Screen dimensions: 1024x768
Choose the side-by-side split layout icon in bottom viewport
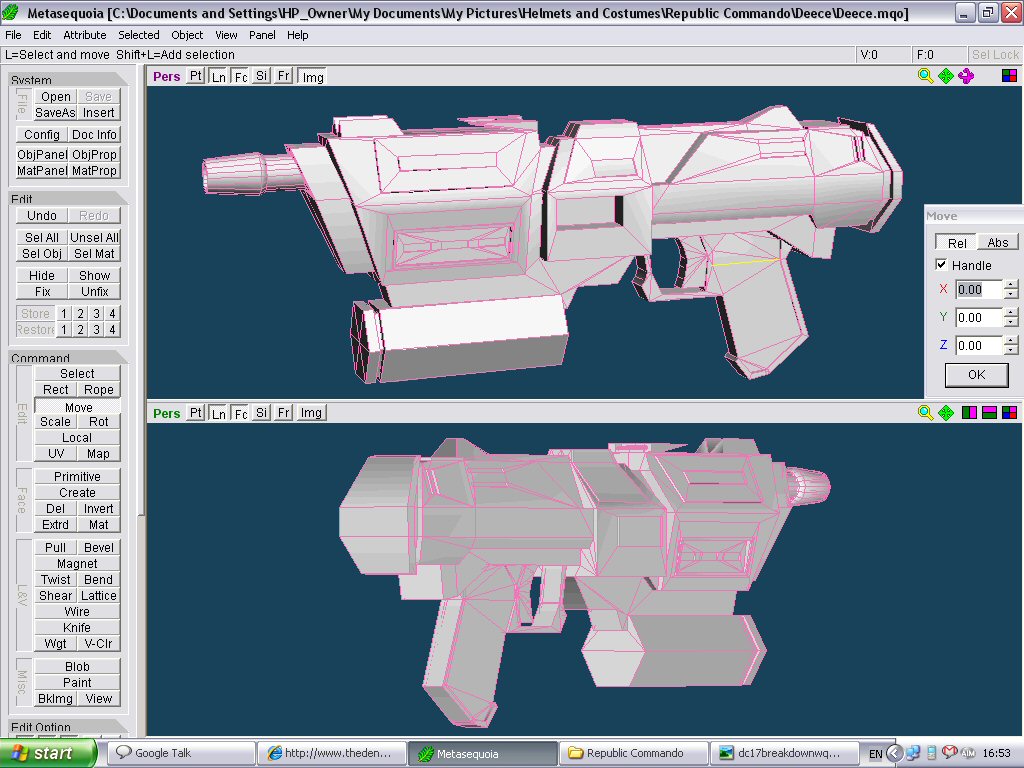pyautogui.click(x=969, y=413)
